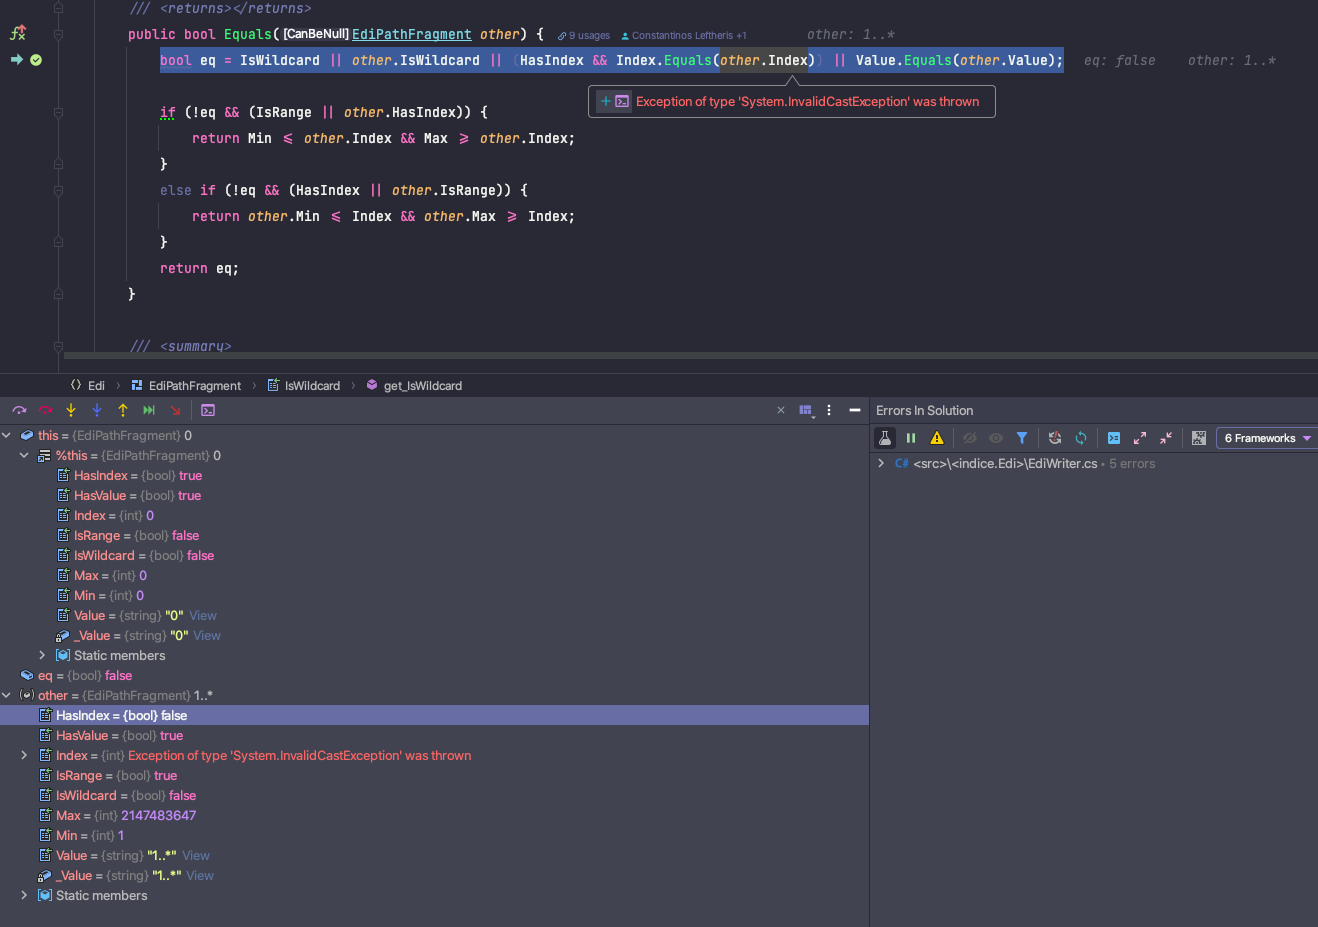Click the expand-all arrows icon in Errors panel

coord(1141,437)
